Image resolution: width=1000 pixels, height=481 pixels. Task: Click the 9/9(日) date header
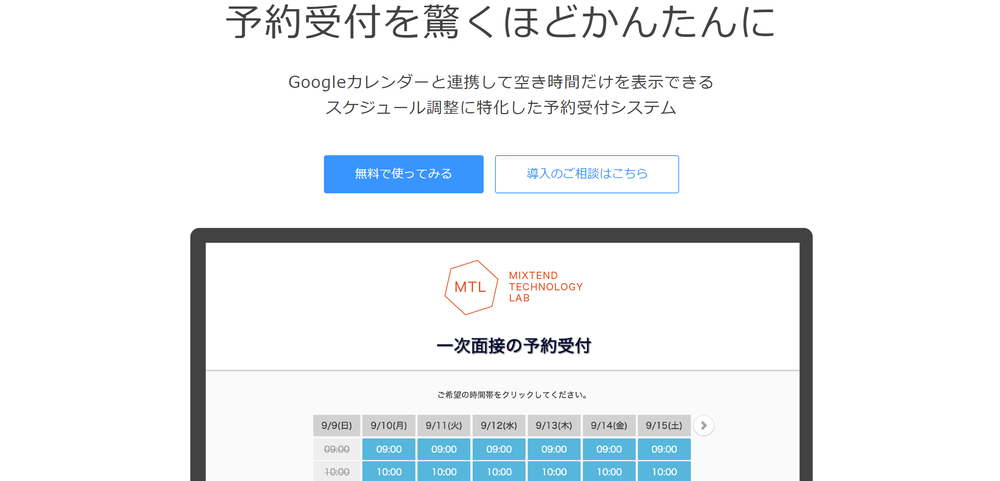(336, 426)
